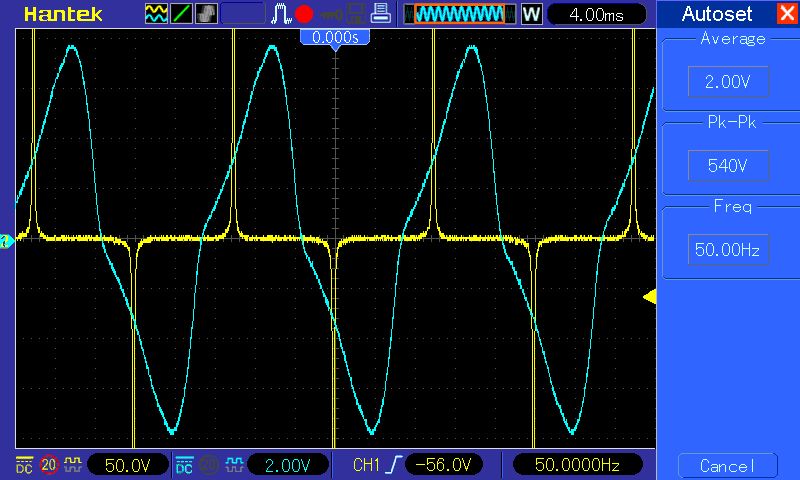This screenshot has height=480, width=800.
Task: Click the rising edge trigger slope icon
Action: point(394,465)
